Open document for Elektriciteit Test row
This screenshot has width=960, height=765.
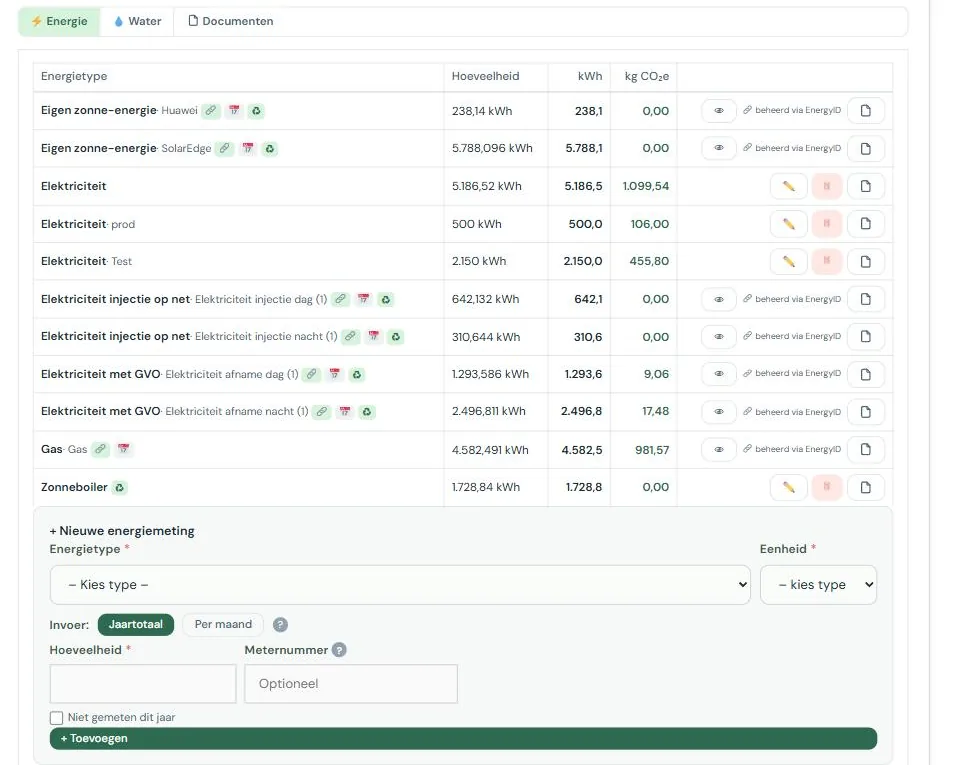click(x=866, y=261)
